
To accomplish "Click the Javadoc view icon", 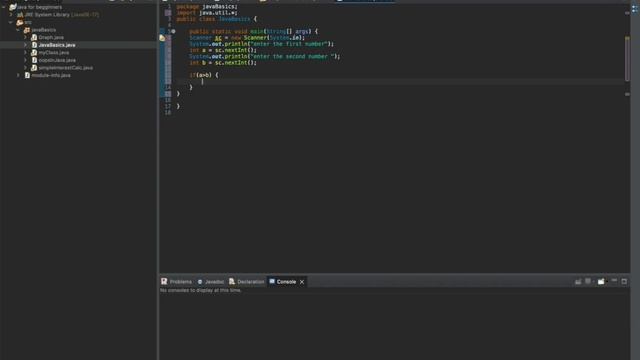I will tap(200, 282).
